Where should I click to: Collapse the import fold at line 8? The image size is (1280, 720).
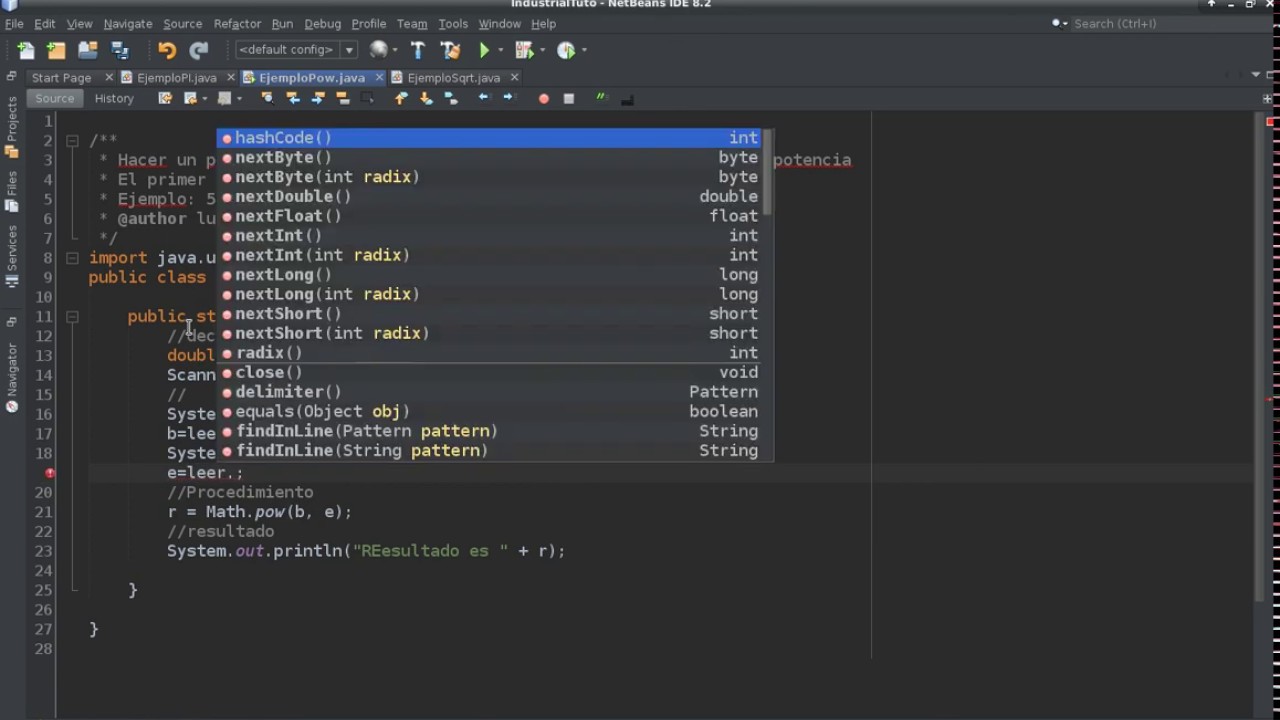pyautogui.click(x=72, y=258)
